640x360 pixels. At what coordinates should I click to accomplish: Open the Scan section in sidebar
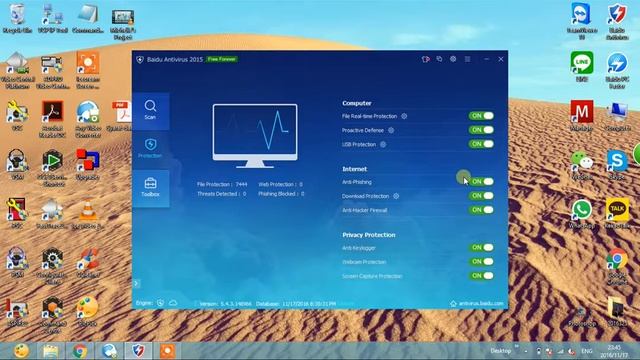point(150,111)
